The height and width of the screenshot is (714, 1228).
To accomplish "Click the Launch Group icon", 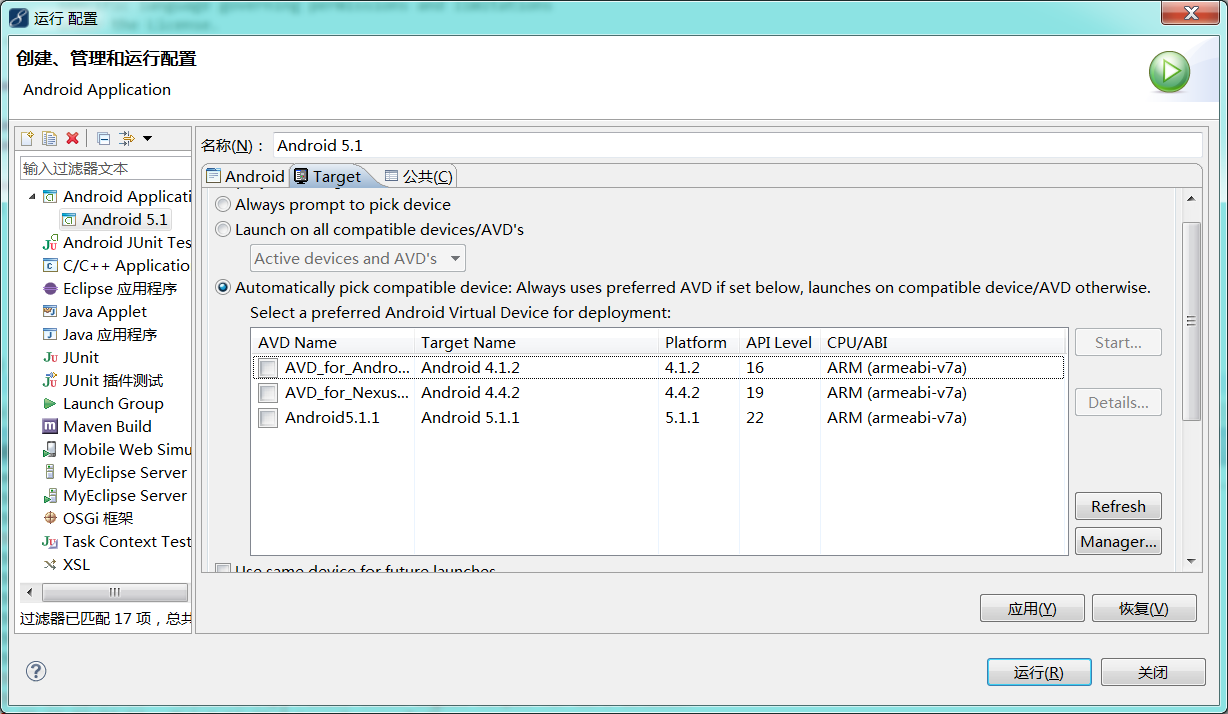I will coord(50,404).
